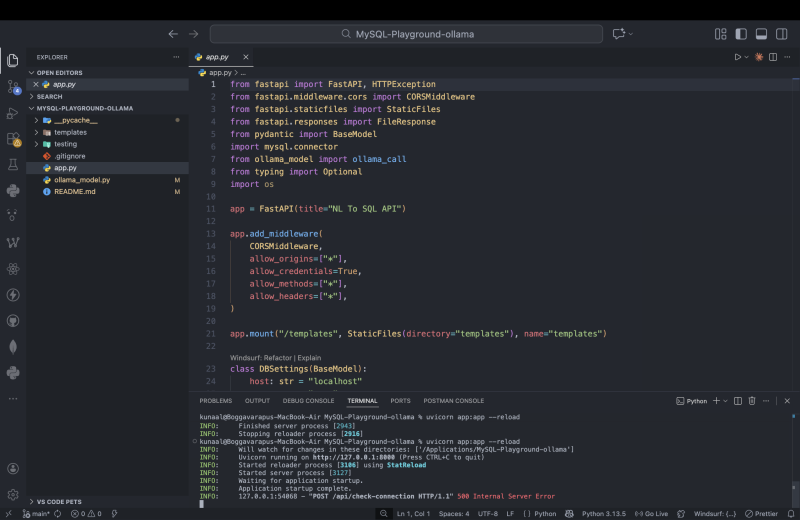Image resolution: width=800 pixels, height=520 pixels.
Task: Click Go Live in the status bar
Action: pyautogui.click(x=650, y=513)
